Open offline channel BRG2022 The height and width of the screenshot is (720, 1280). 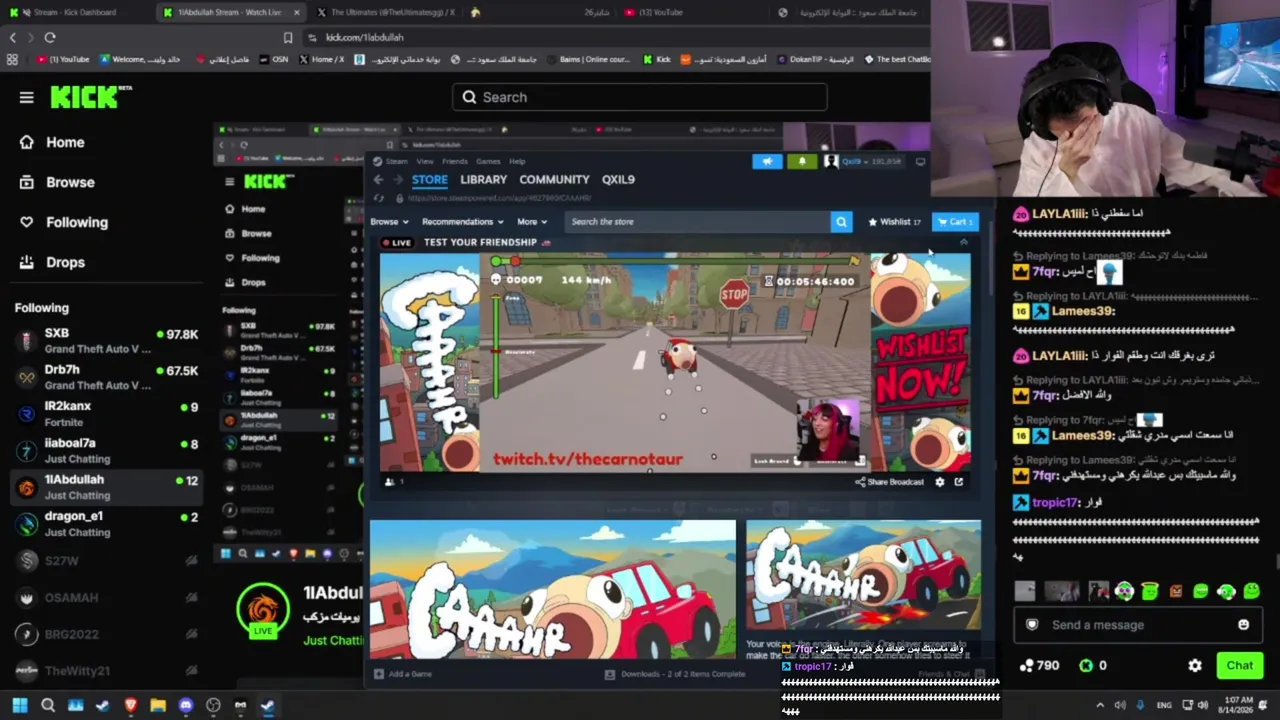105,634
